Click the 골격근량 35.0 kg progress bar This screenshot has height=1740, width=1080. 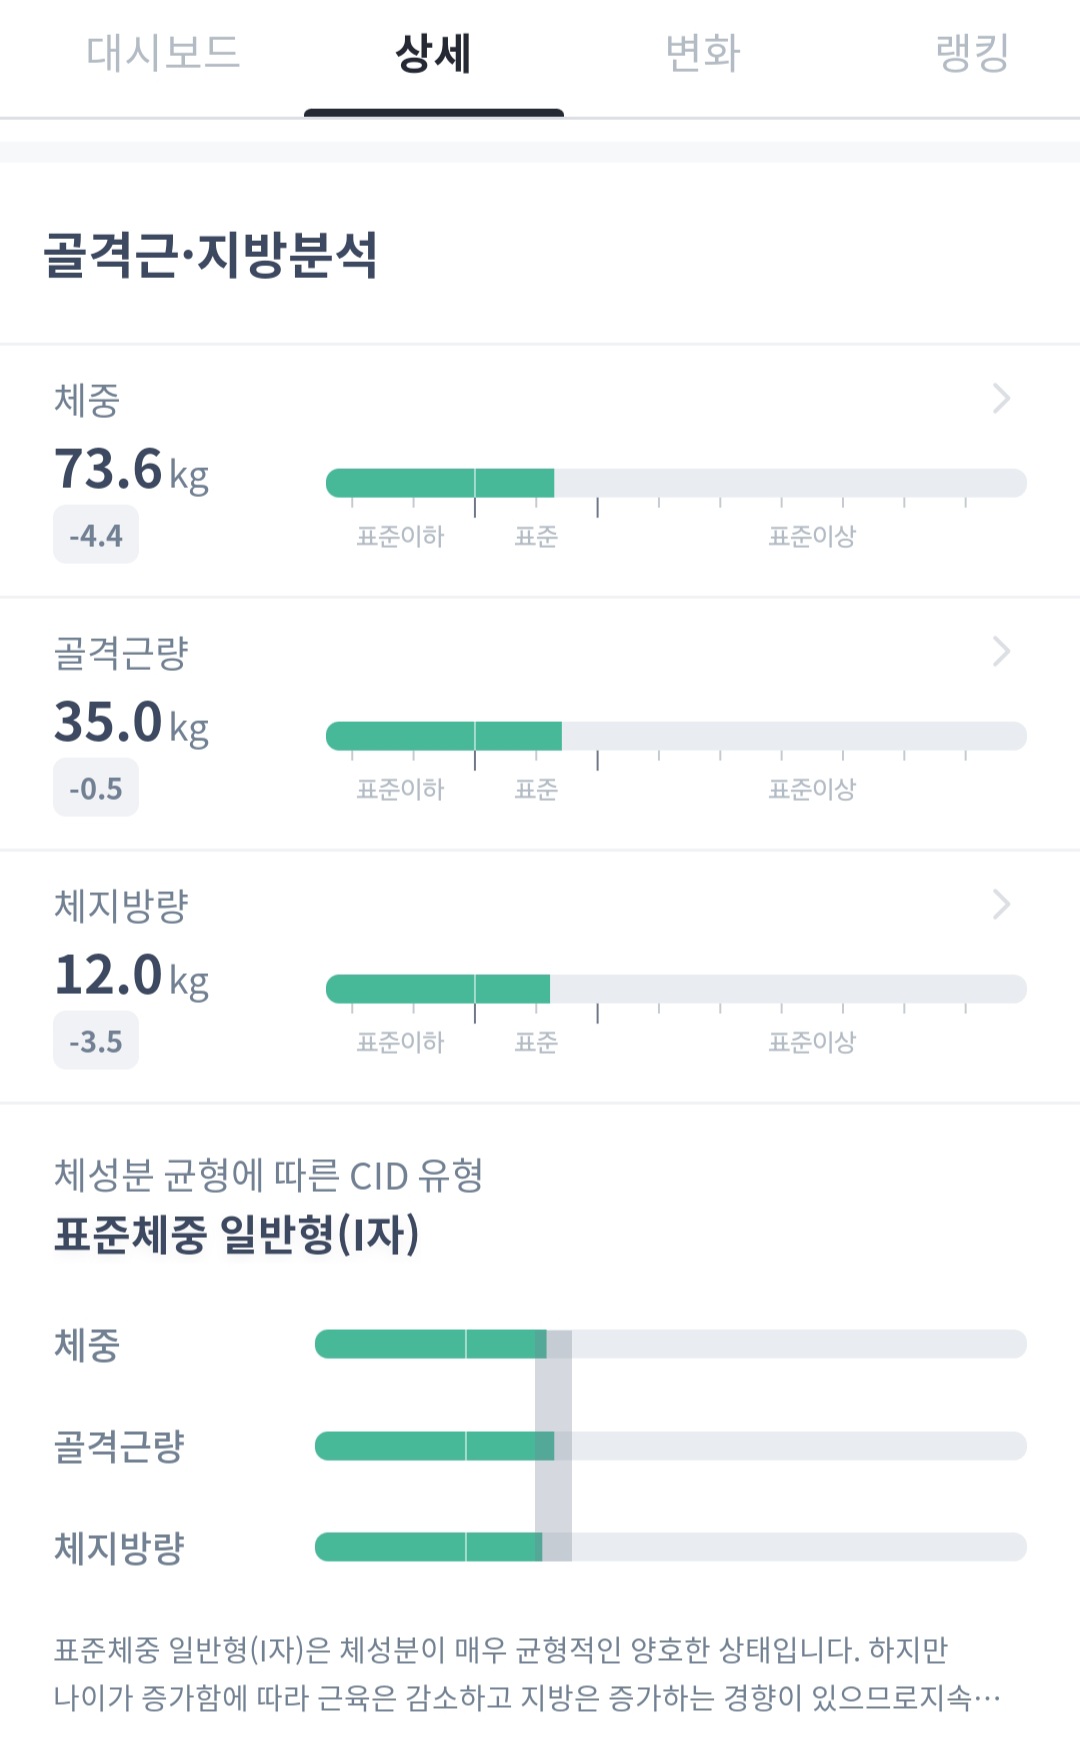click(676, 736)
